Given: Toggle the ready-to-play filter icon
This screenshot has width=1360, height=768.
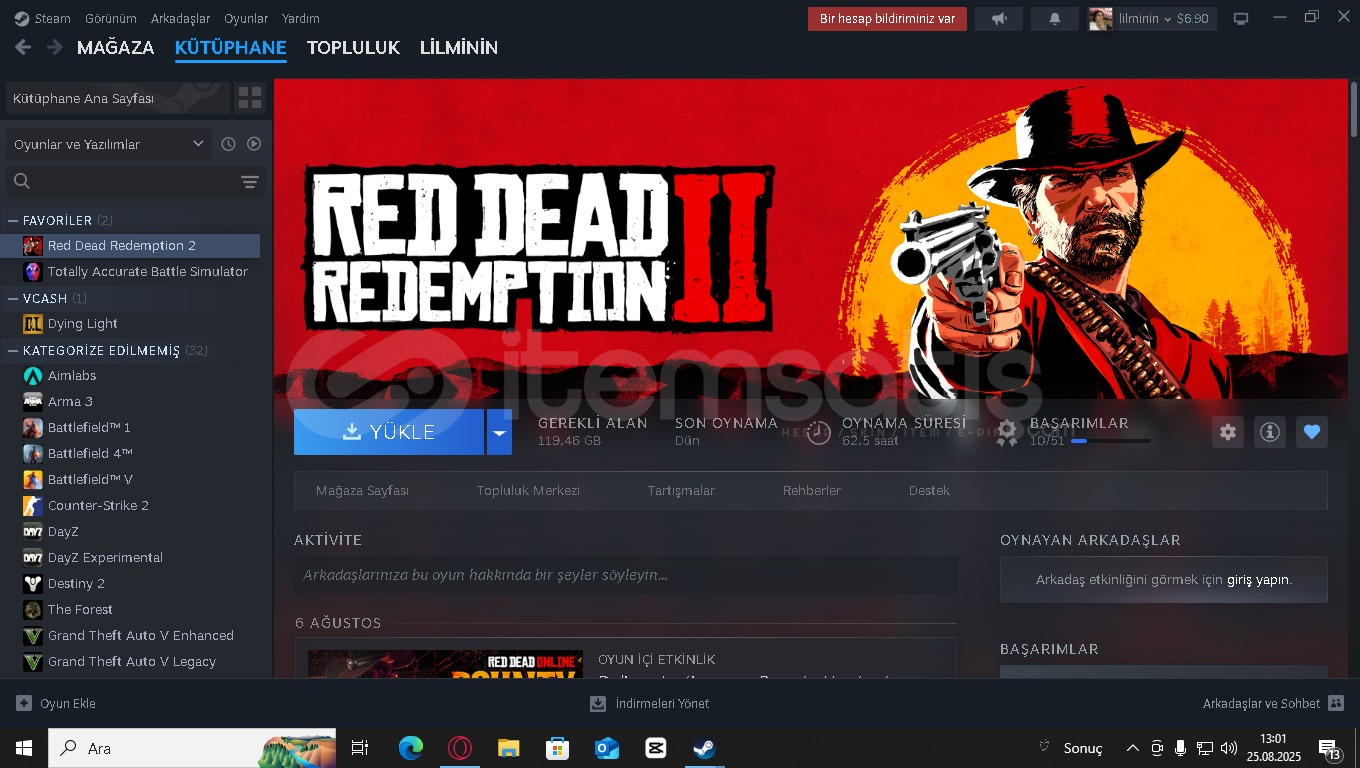Looking at the screenshot, I should pos(254,144).
